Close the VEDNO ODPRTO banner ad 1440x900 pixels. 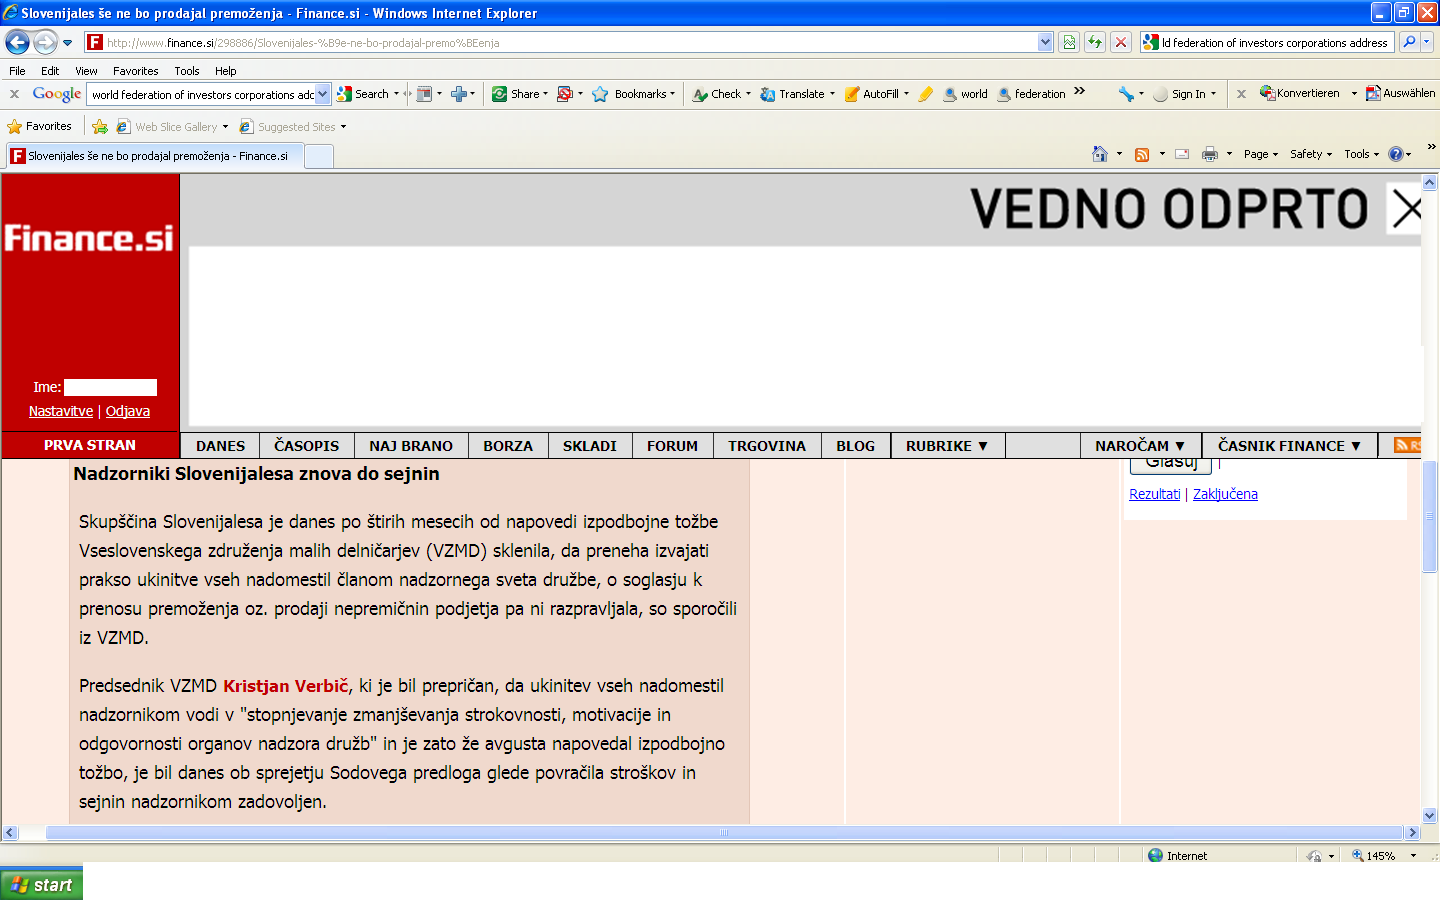tap(1406, 209)
